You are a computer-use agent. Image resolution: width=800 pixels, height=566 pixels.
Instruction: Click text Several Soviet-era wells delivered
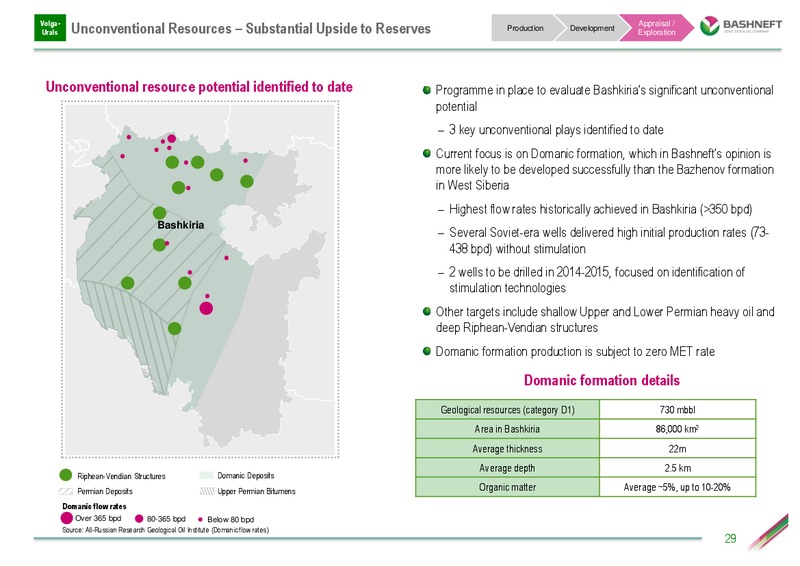609,241
